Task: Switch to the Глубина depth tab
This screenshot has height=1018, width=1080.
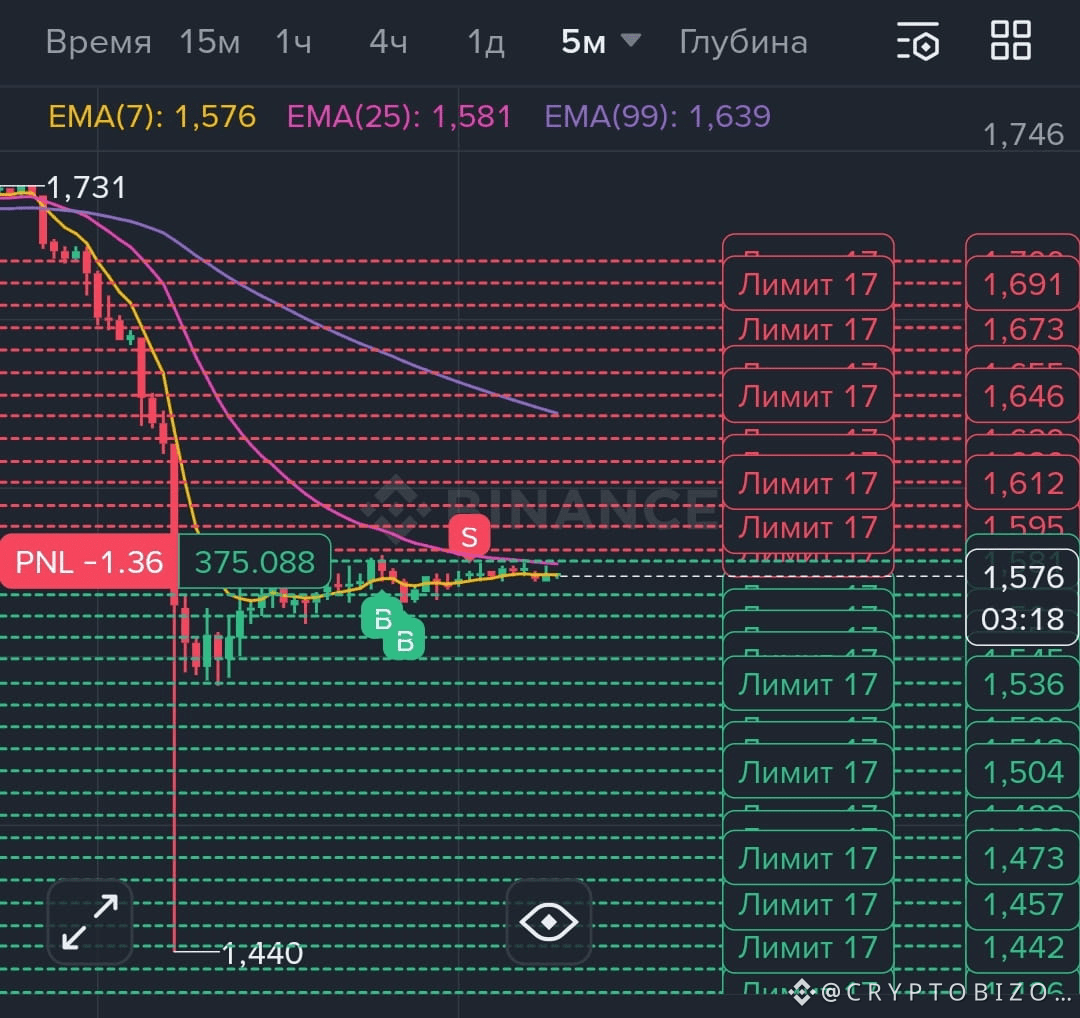Action: point(743,42)
